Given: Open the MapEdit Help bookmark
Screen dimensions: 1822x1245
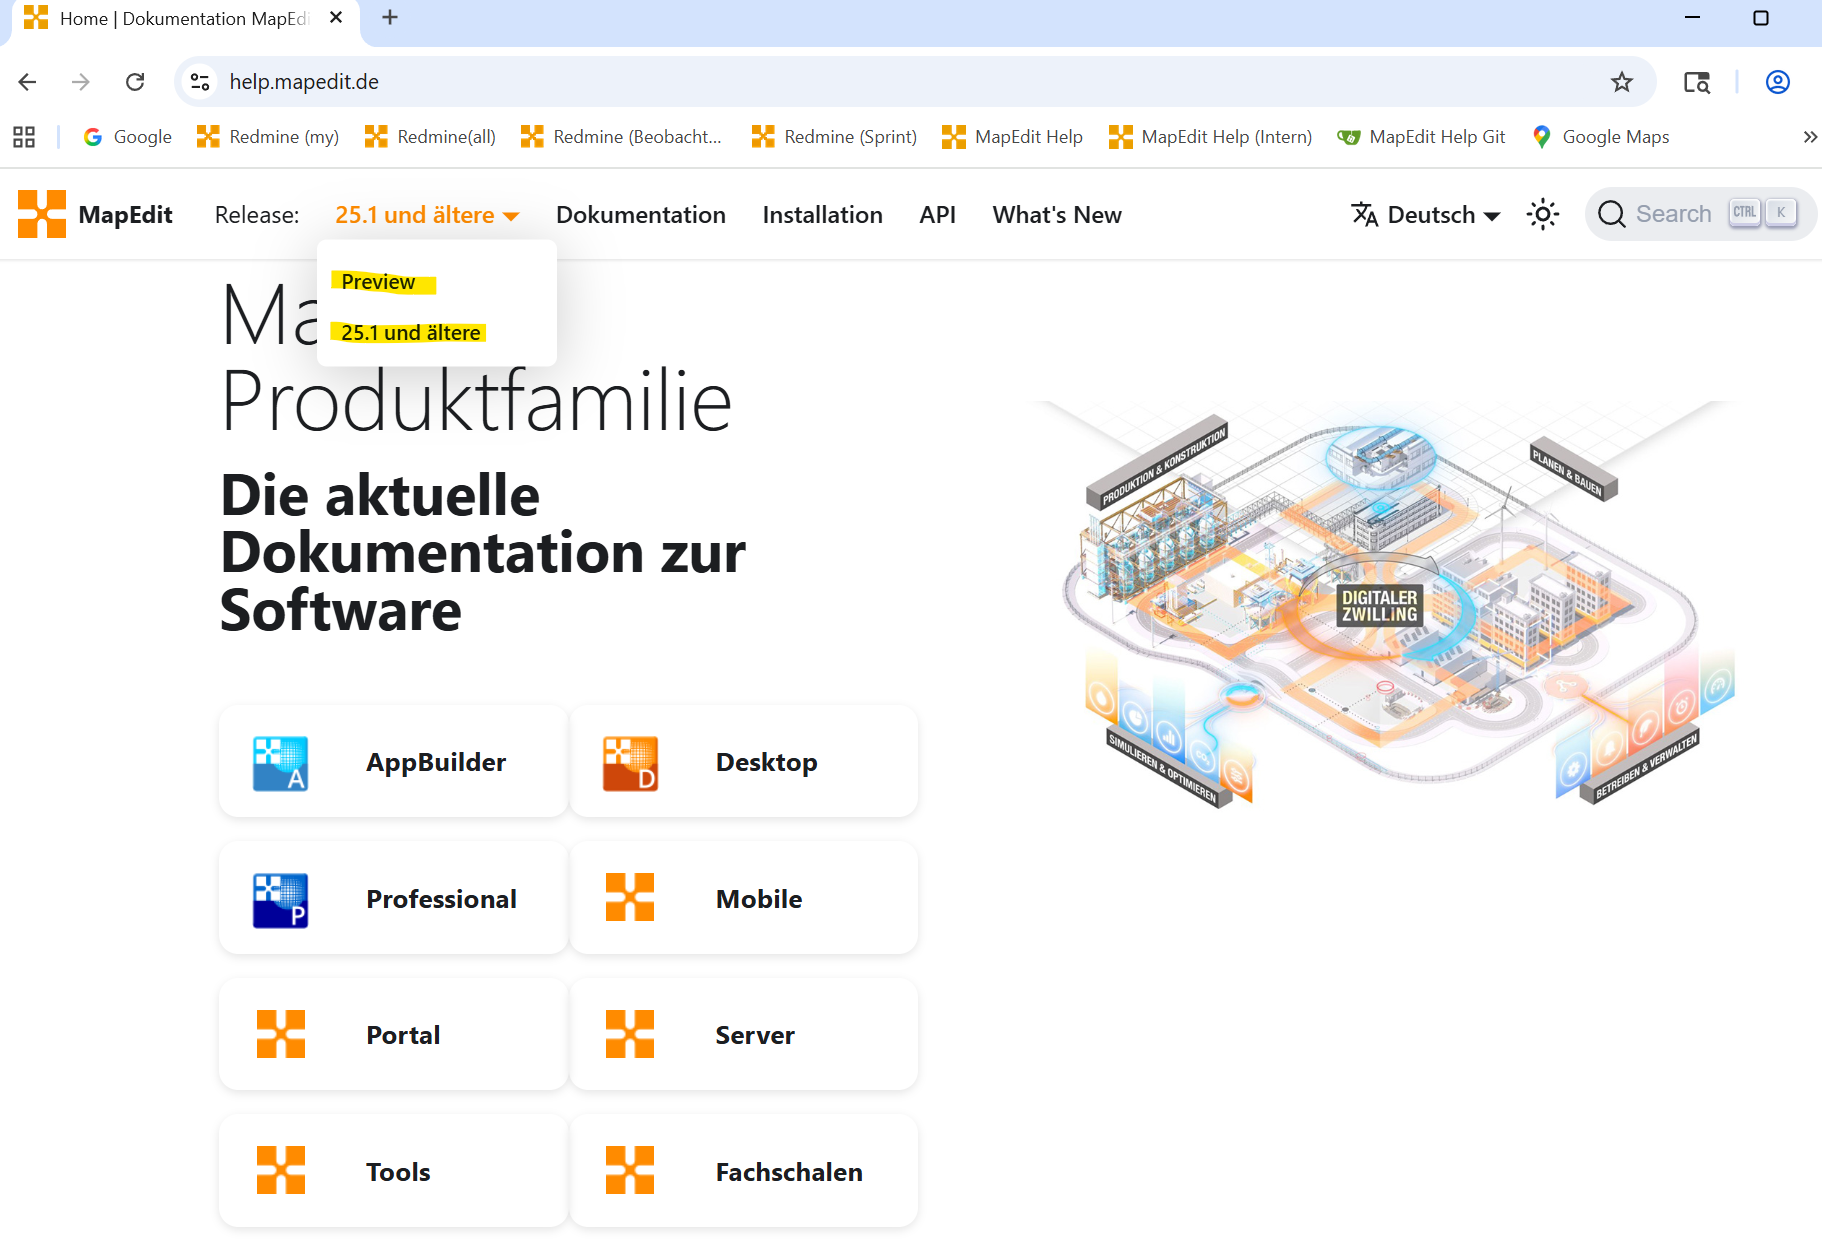Looking at the screenshot, I should 1012,137.
